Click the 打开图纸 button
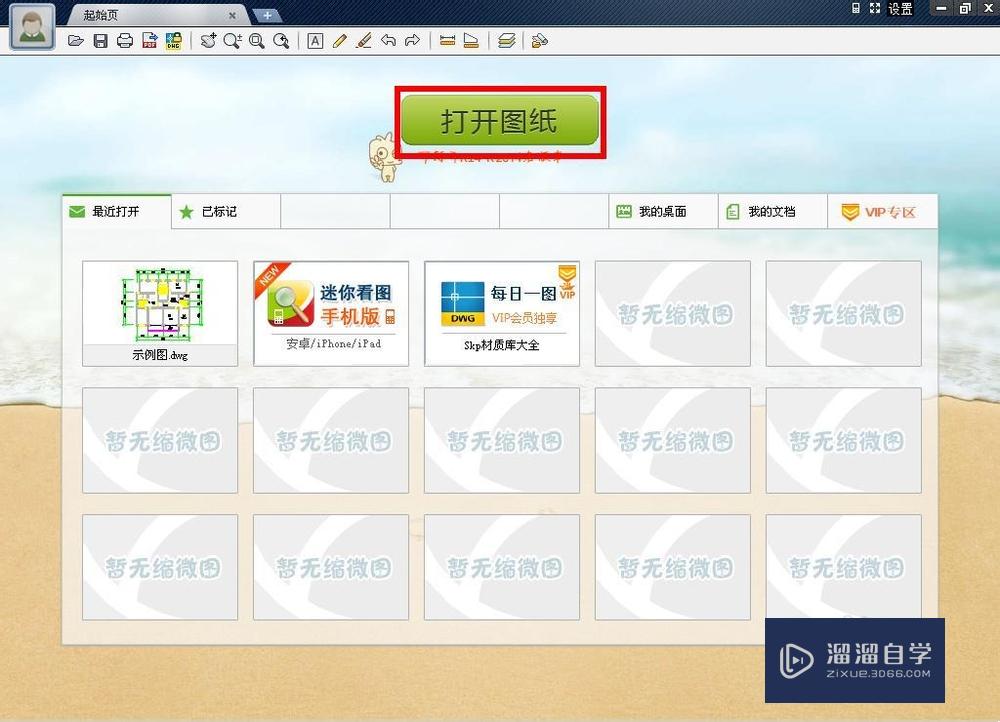The image size is (1000, 722). click(500, 118)
